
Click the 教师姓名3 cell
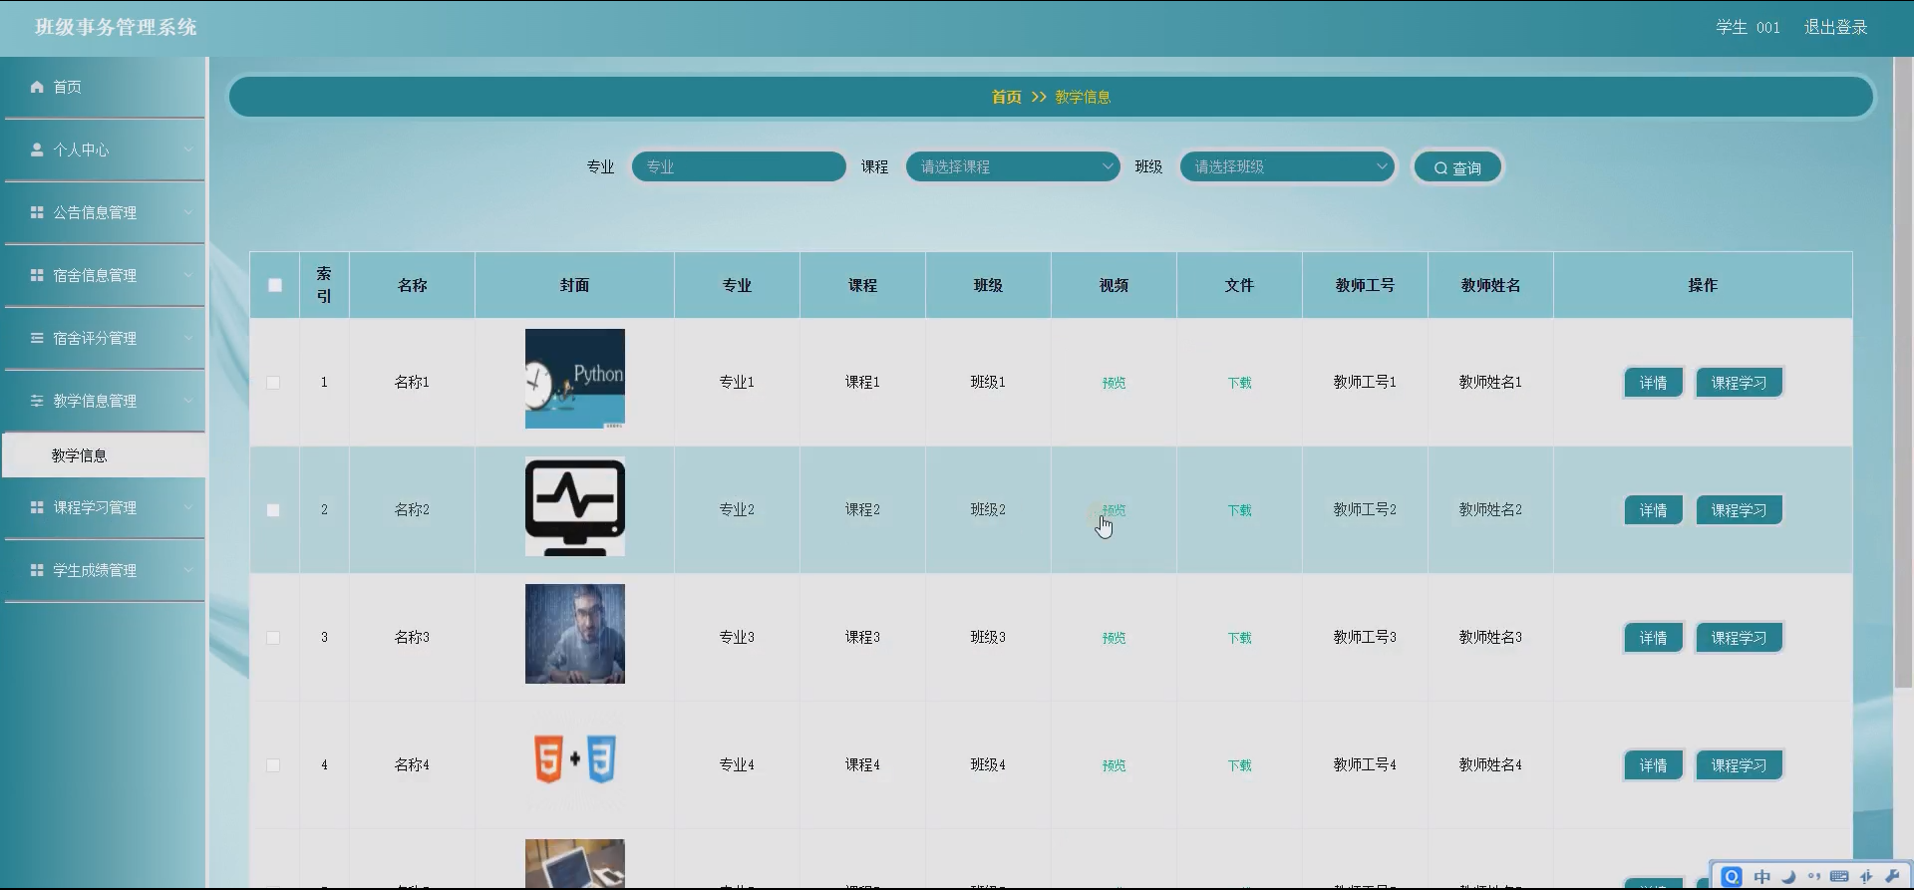tap(1490, 637)
